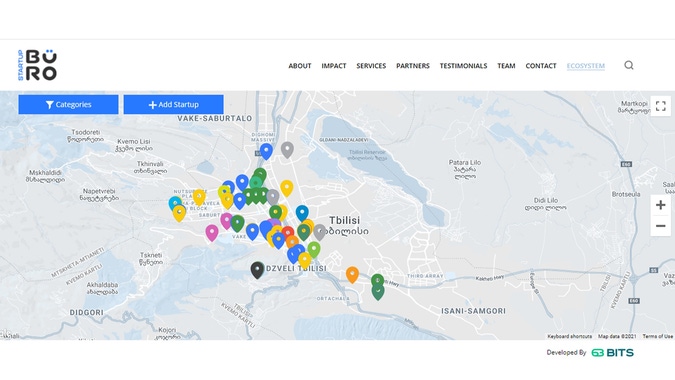
Task: Open the Startup Büro logo
Action: click(37, 65)
